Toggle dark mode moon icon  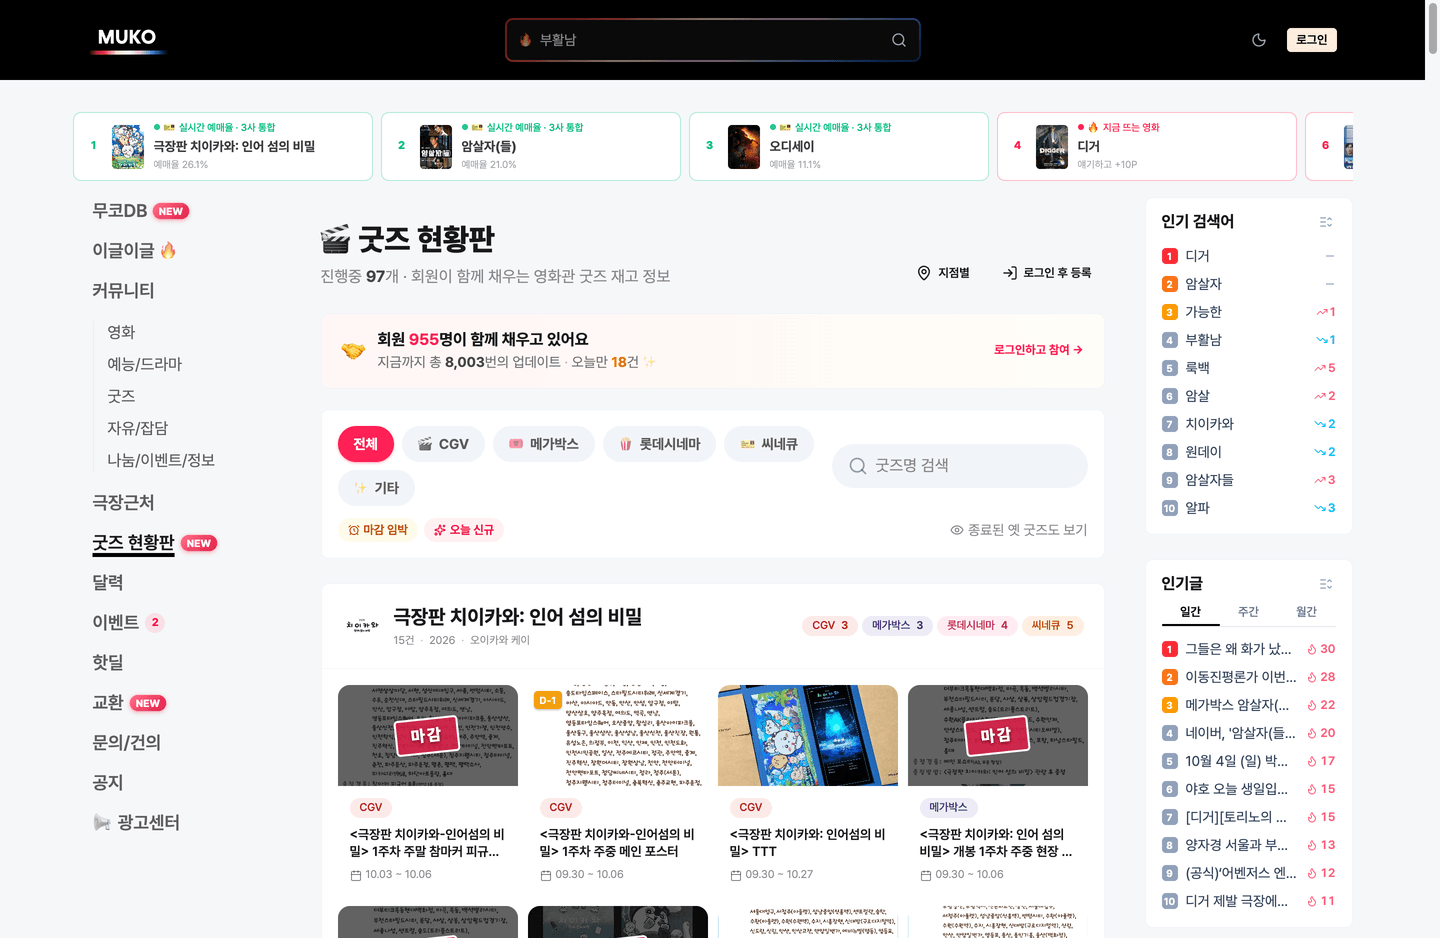click(x=1259, y=40)
